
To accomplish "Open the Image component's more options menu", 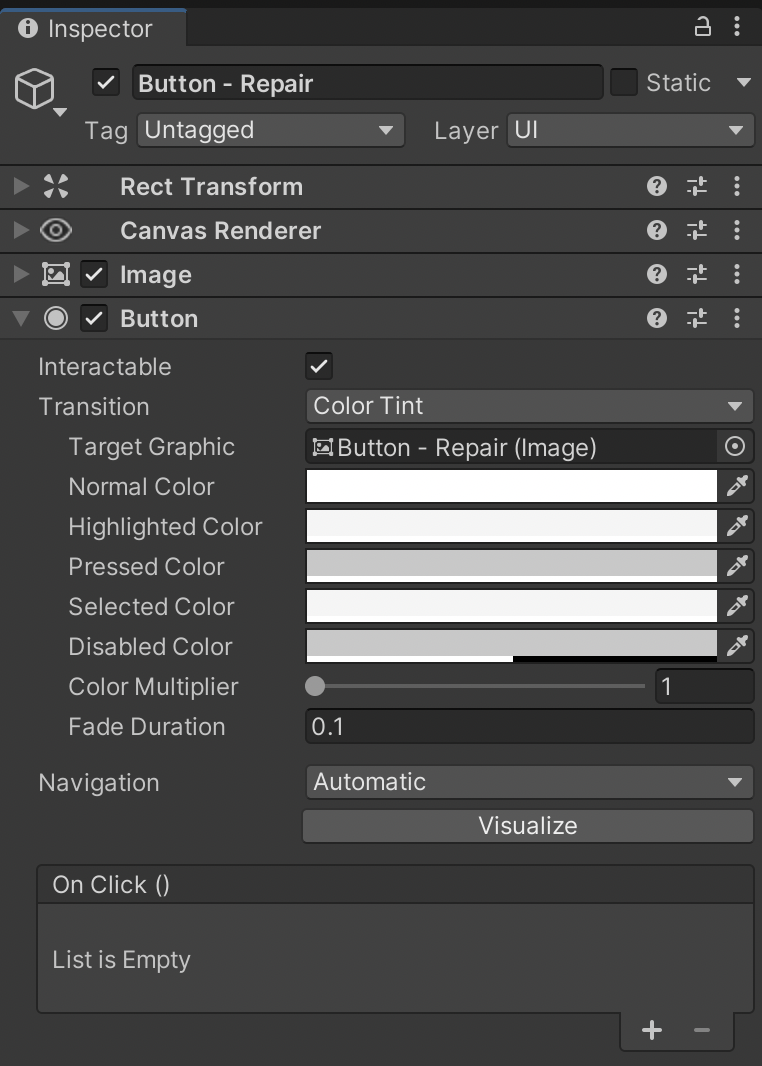I will pos(737,274).
